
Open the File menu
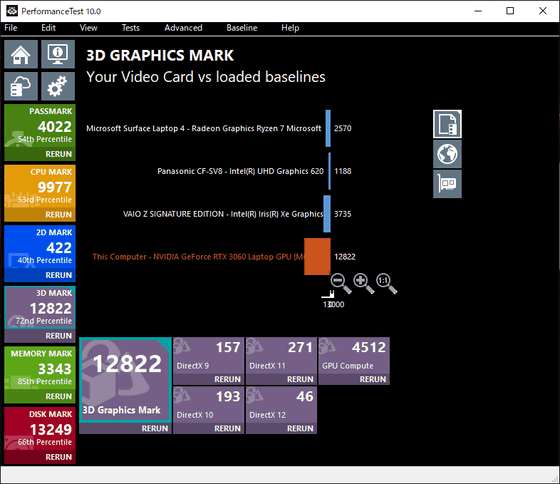[11, 28]
